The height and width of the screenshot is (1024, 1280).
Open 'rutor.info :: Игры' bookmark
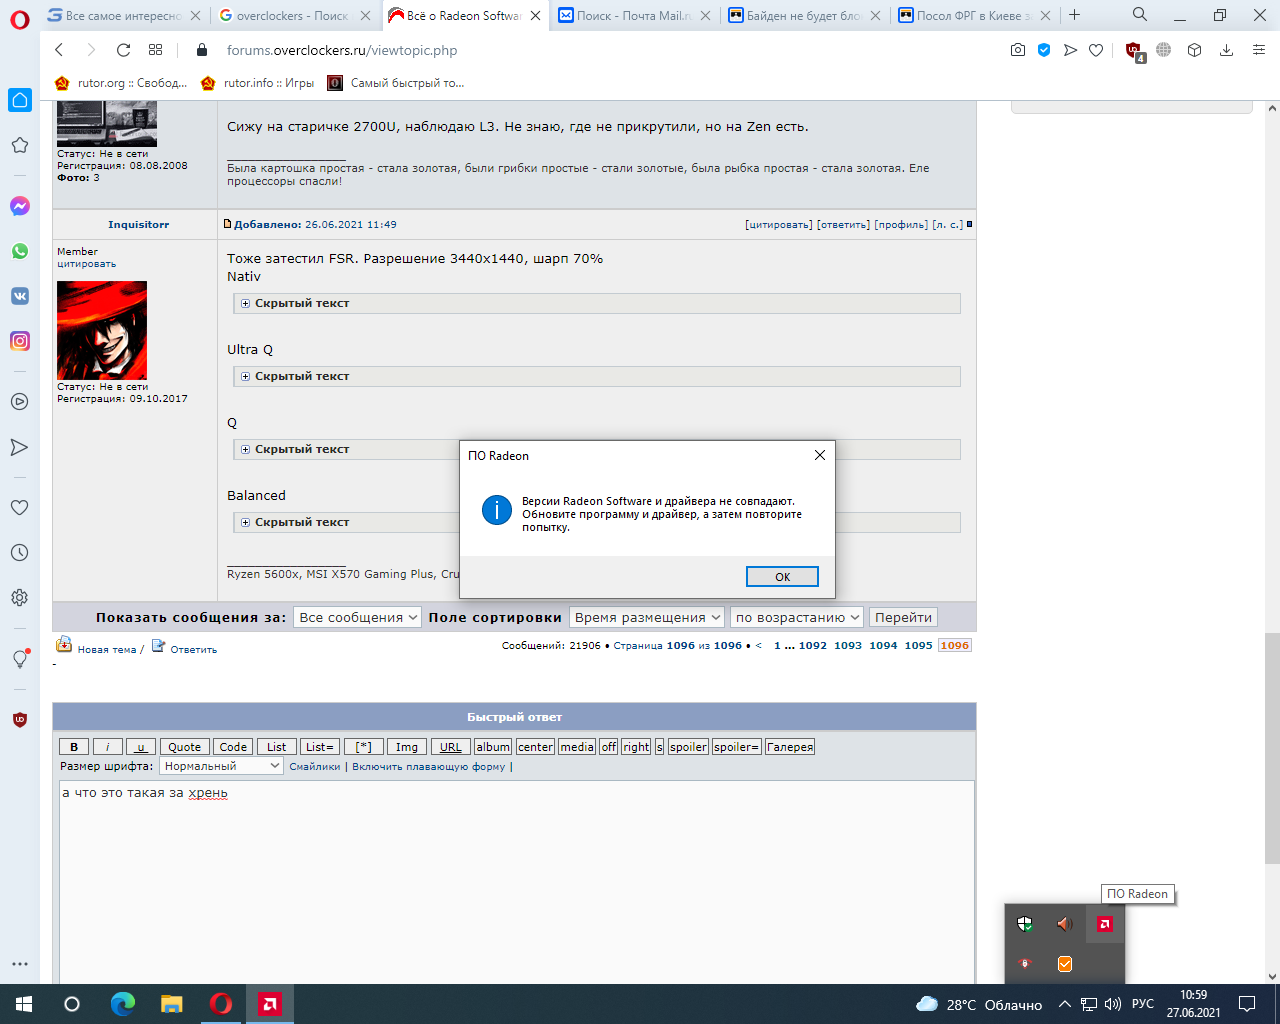258,83
